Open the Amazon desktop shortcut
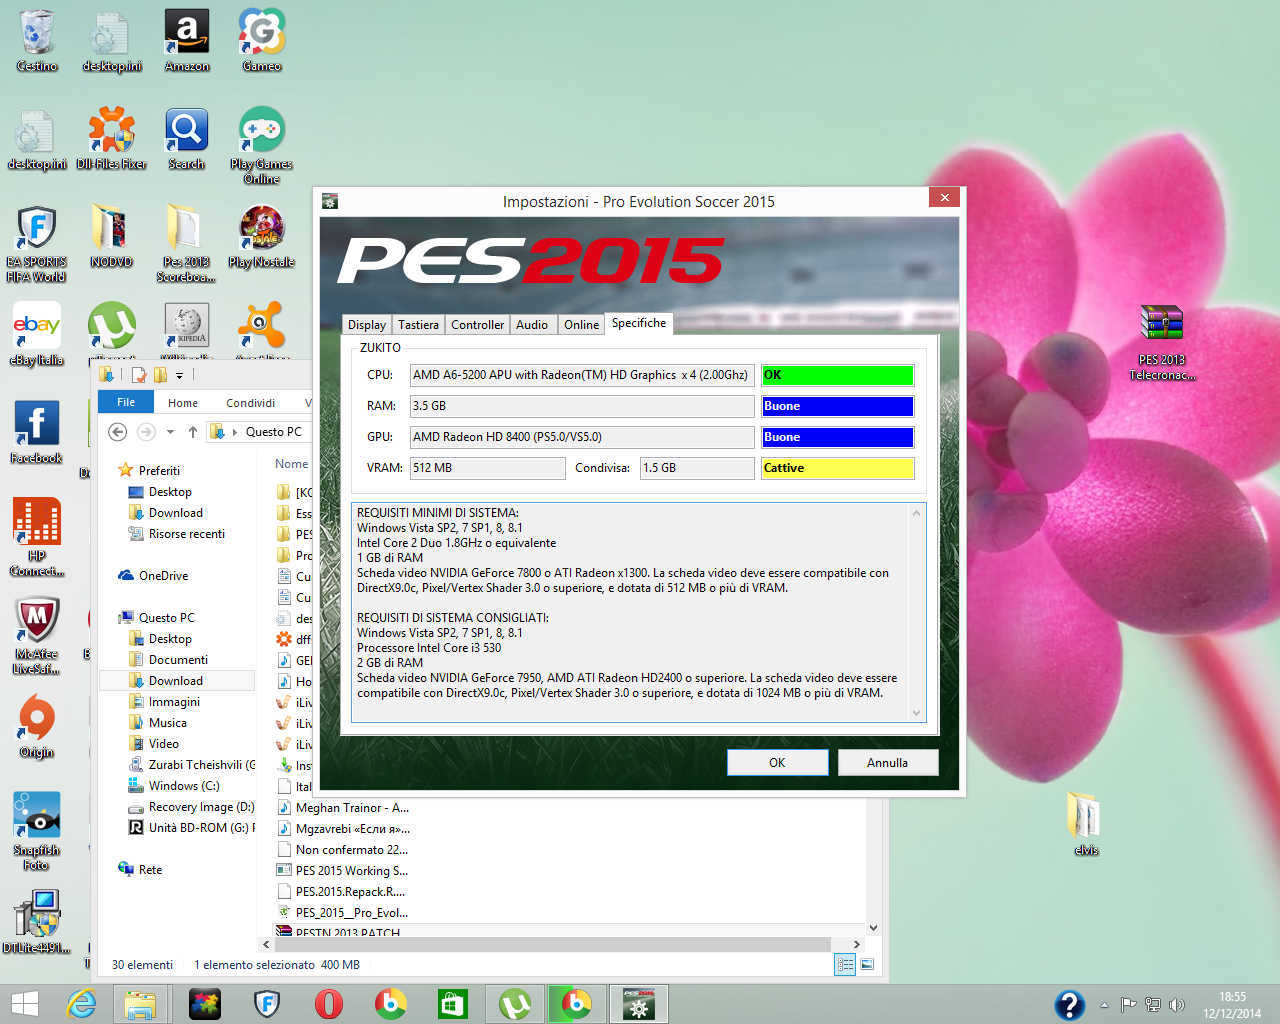1280x1024 pixels. (x=187, y=36)
